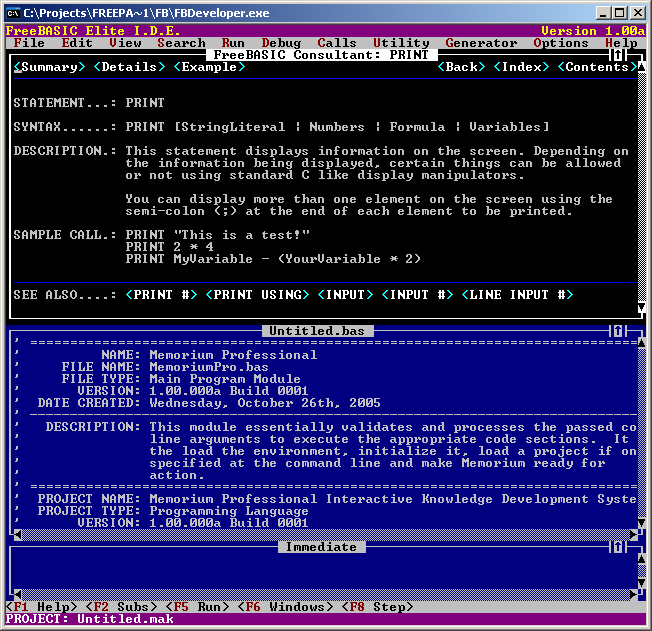Image resolution: width=652 pixels, height=631 pixels.
Task: Maximize the Immediate window
Action: coord(618,547)
